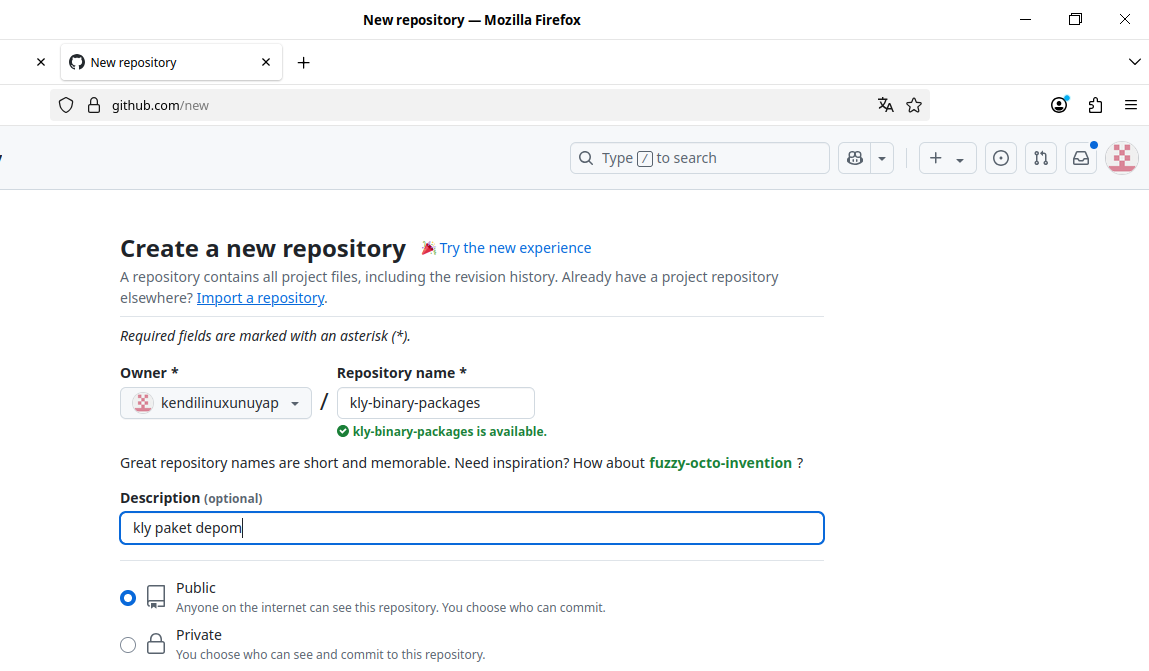Expand the Owner dropdown kendilinuxunuyap
The height and width of the screenshot is (671, 1149).
(216, 403)
